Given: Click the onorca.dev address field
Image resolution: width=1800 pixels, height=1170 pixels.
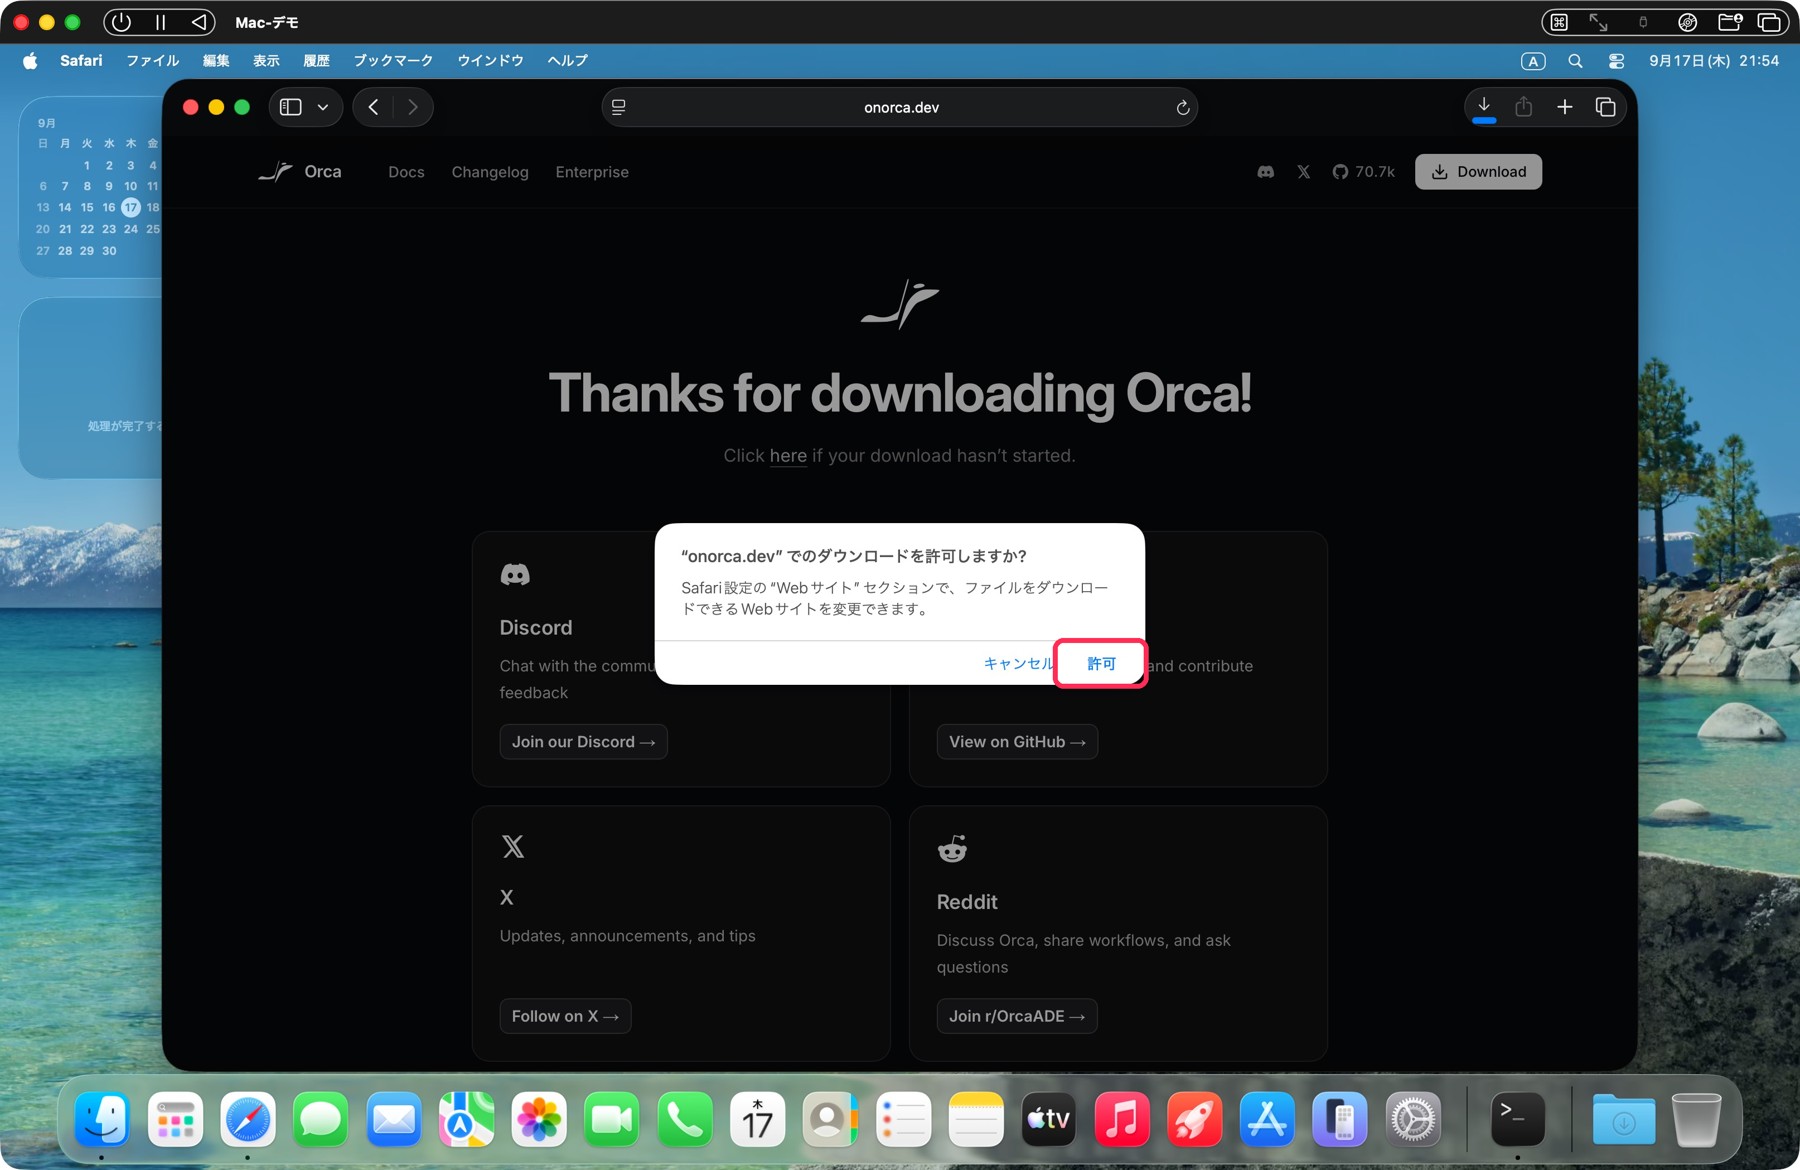Looking at the screenshot, I should (x=900, y=108).
